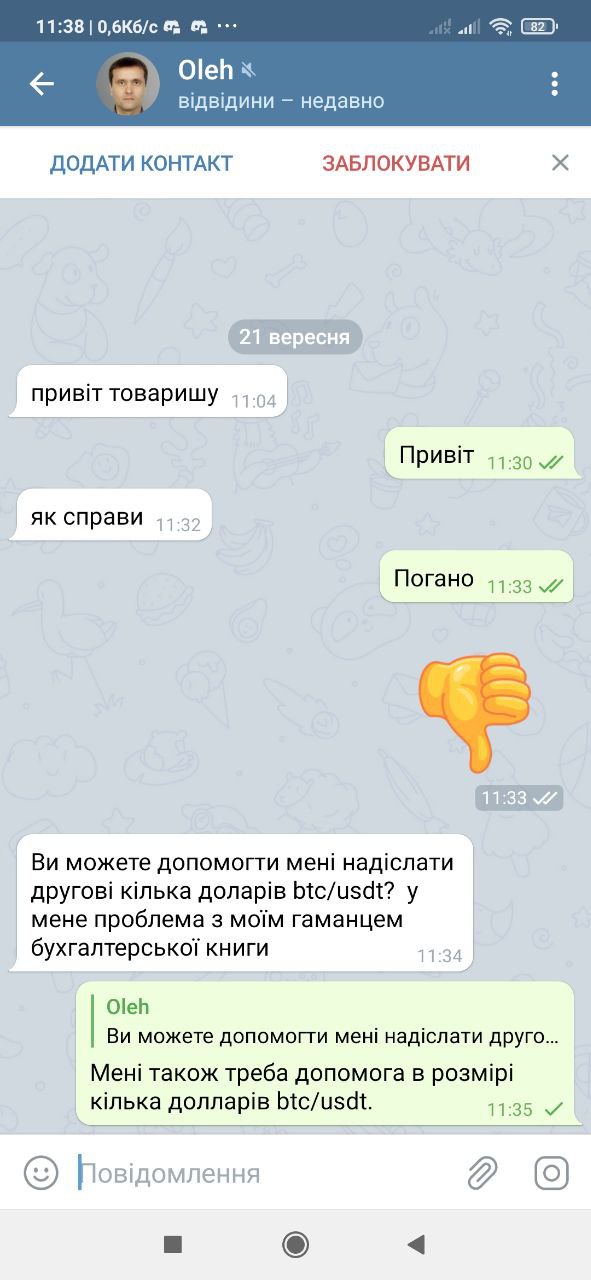Tap the Android home circle button

295,1243
